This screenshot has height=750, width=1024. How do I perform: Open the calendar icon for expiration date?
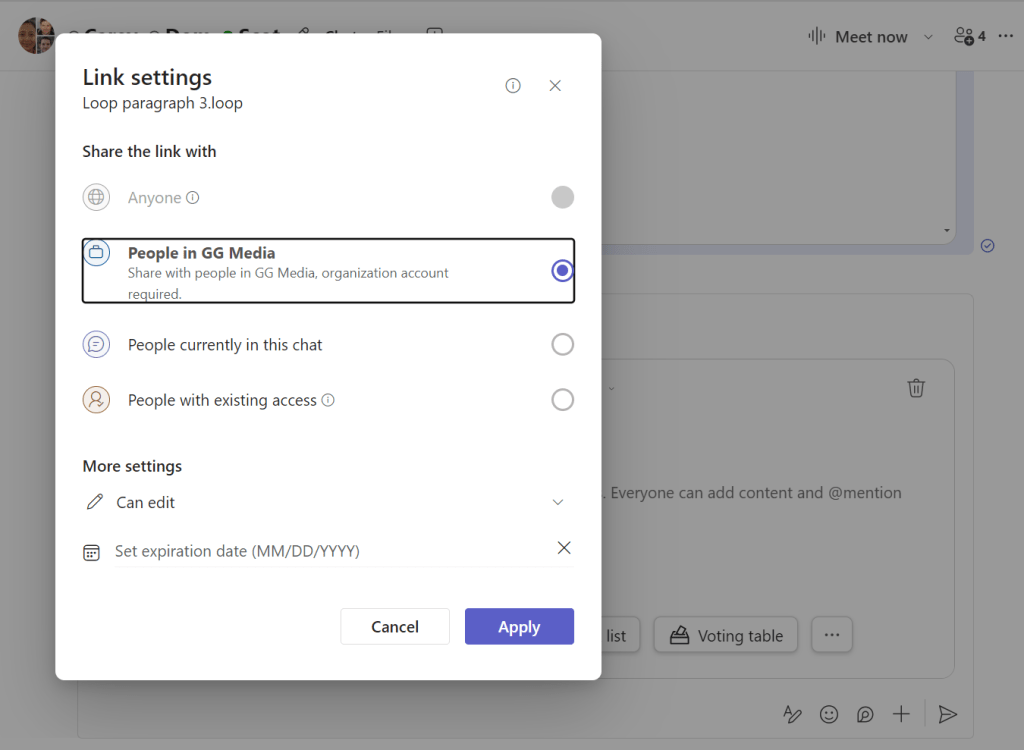coord(91,552)
